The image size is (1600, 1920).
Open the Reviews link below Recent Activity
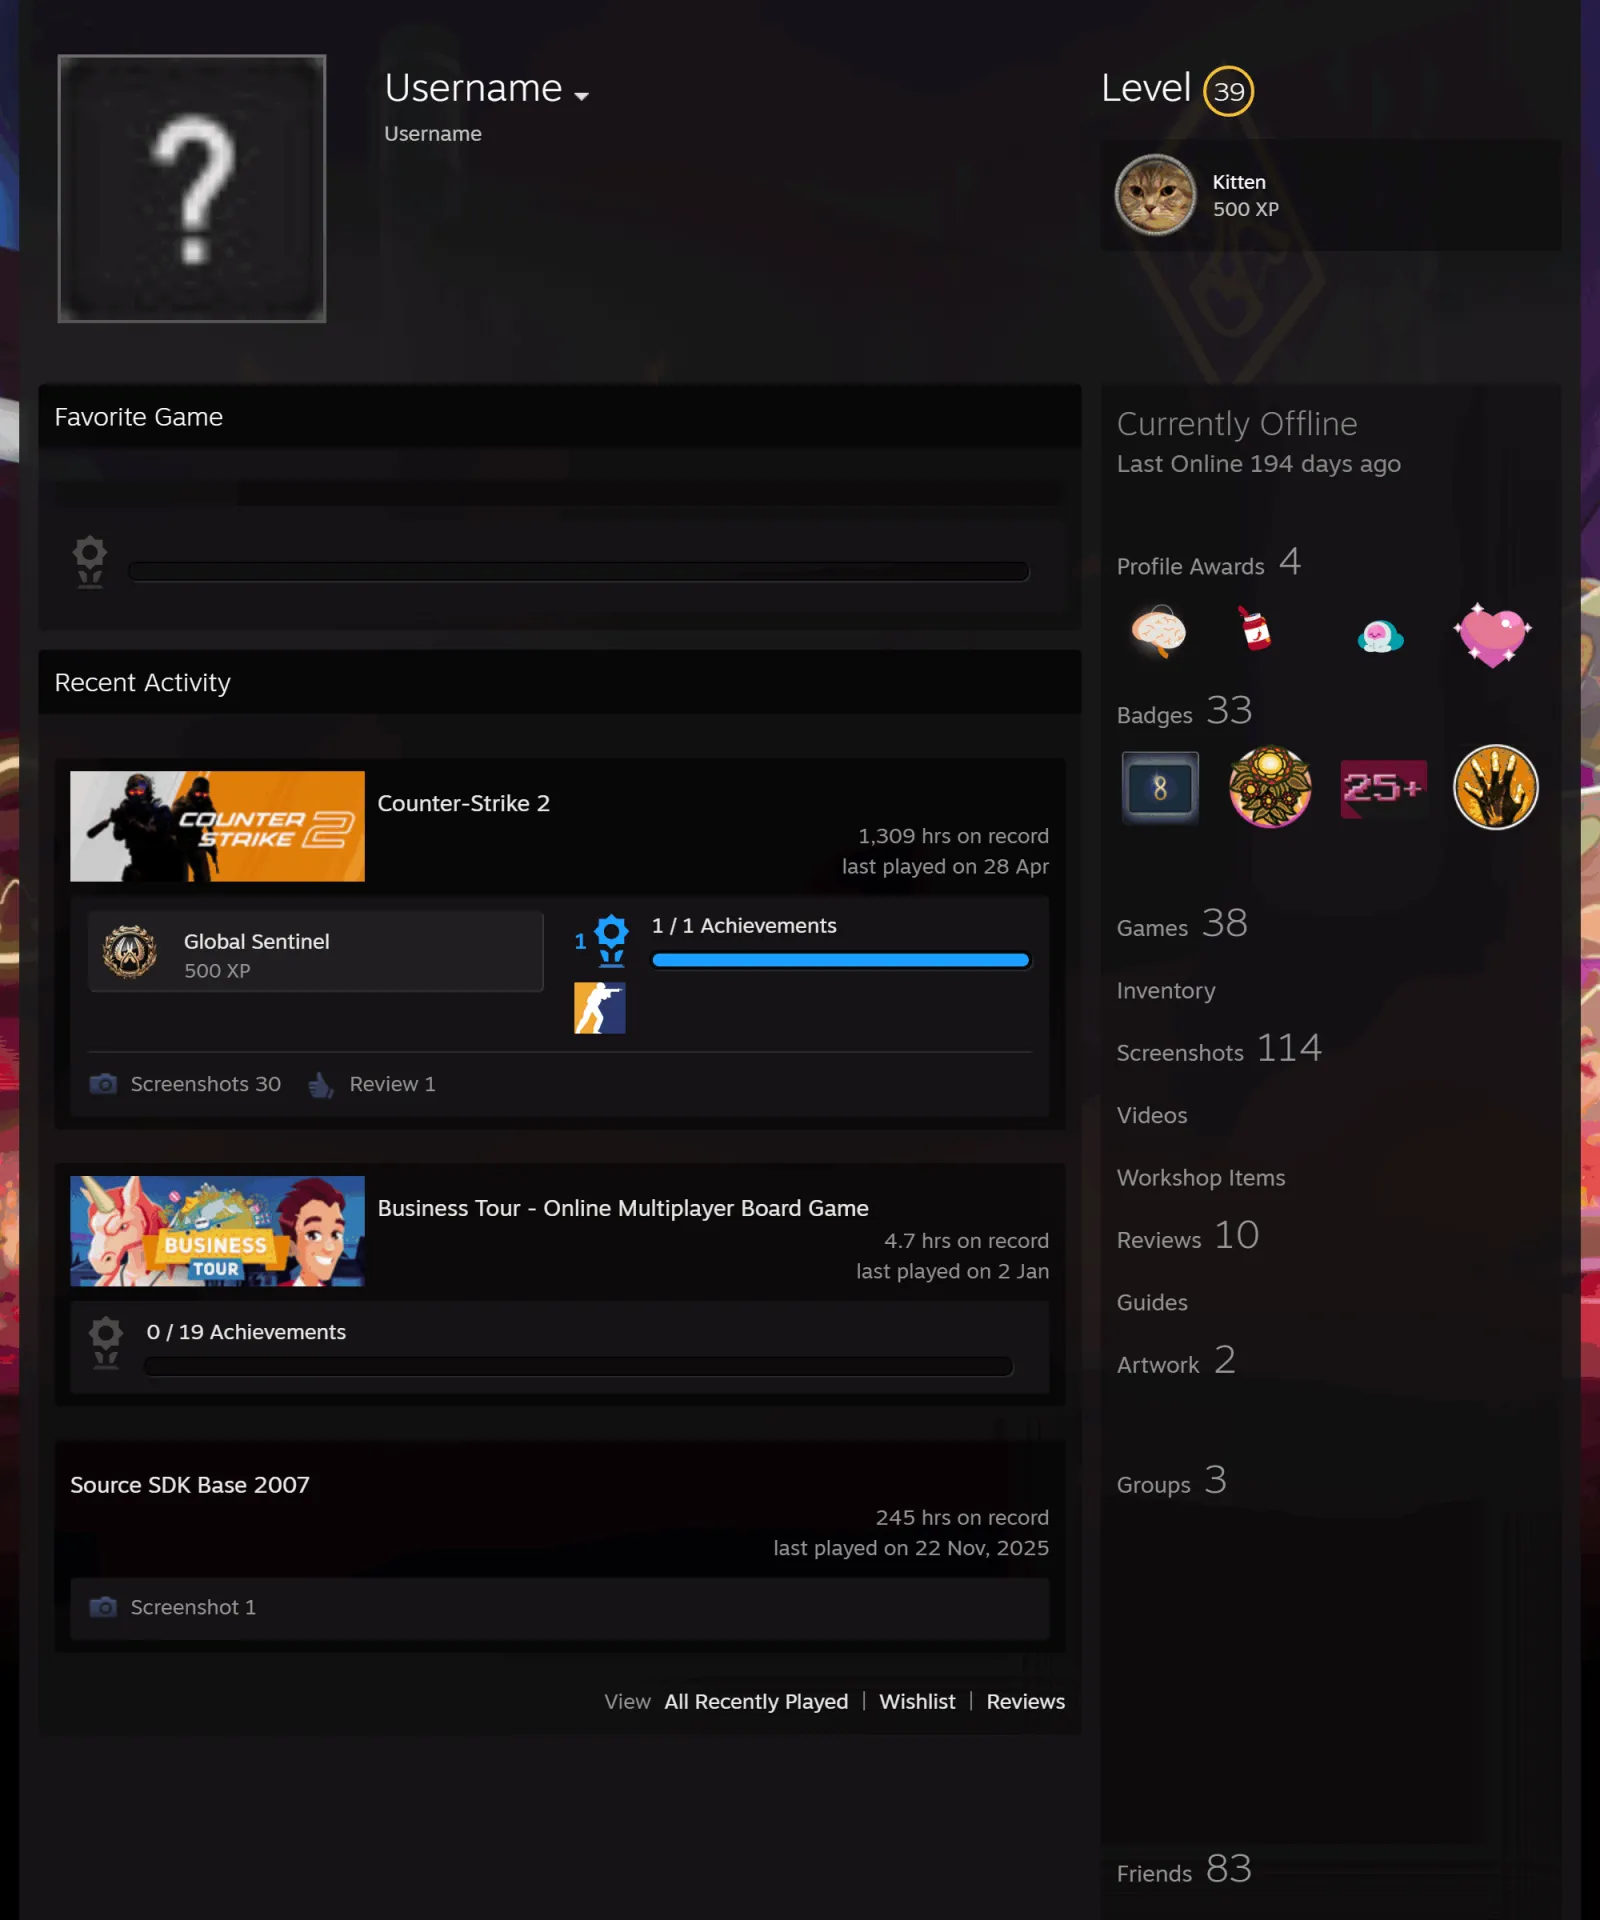[x=1026, y=1701]
